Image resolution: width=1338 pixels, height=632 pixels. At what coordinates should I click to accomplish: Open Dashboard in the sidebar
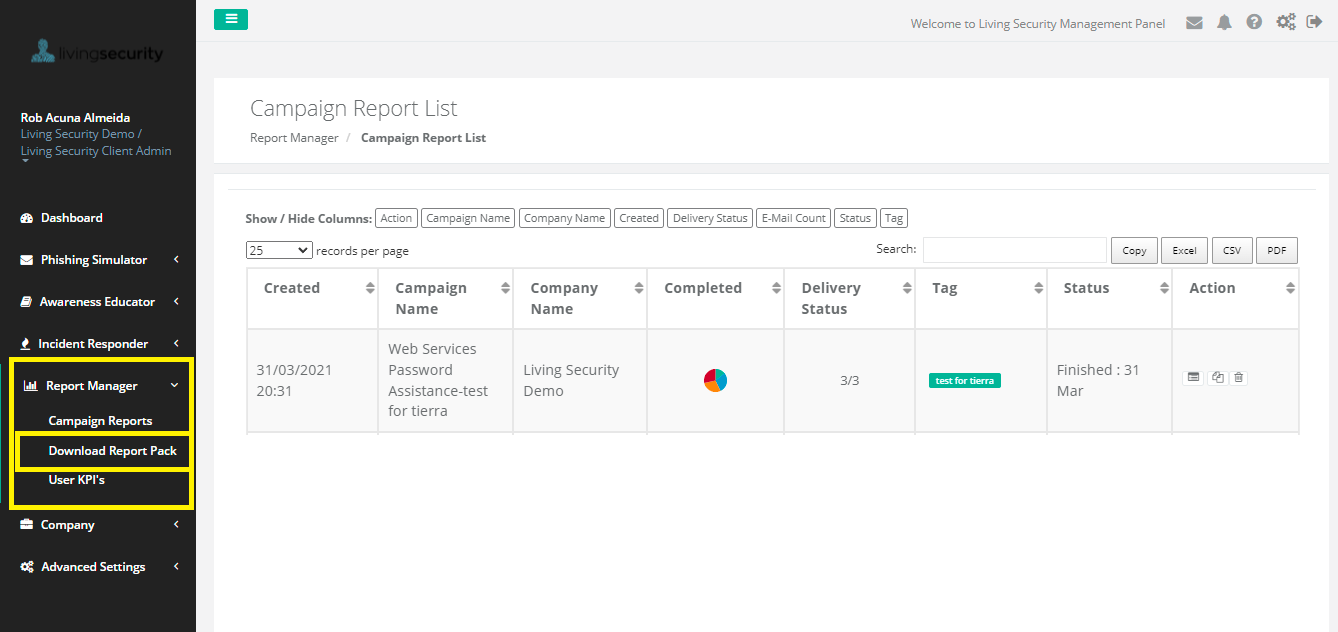pyautogui.click(x=71, y=218)
